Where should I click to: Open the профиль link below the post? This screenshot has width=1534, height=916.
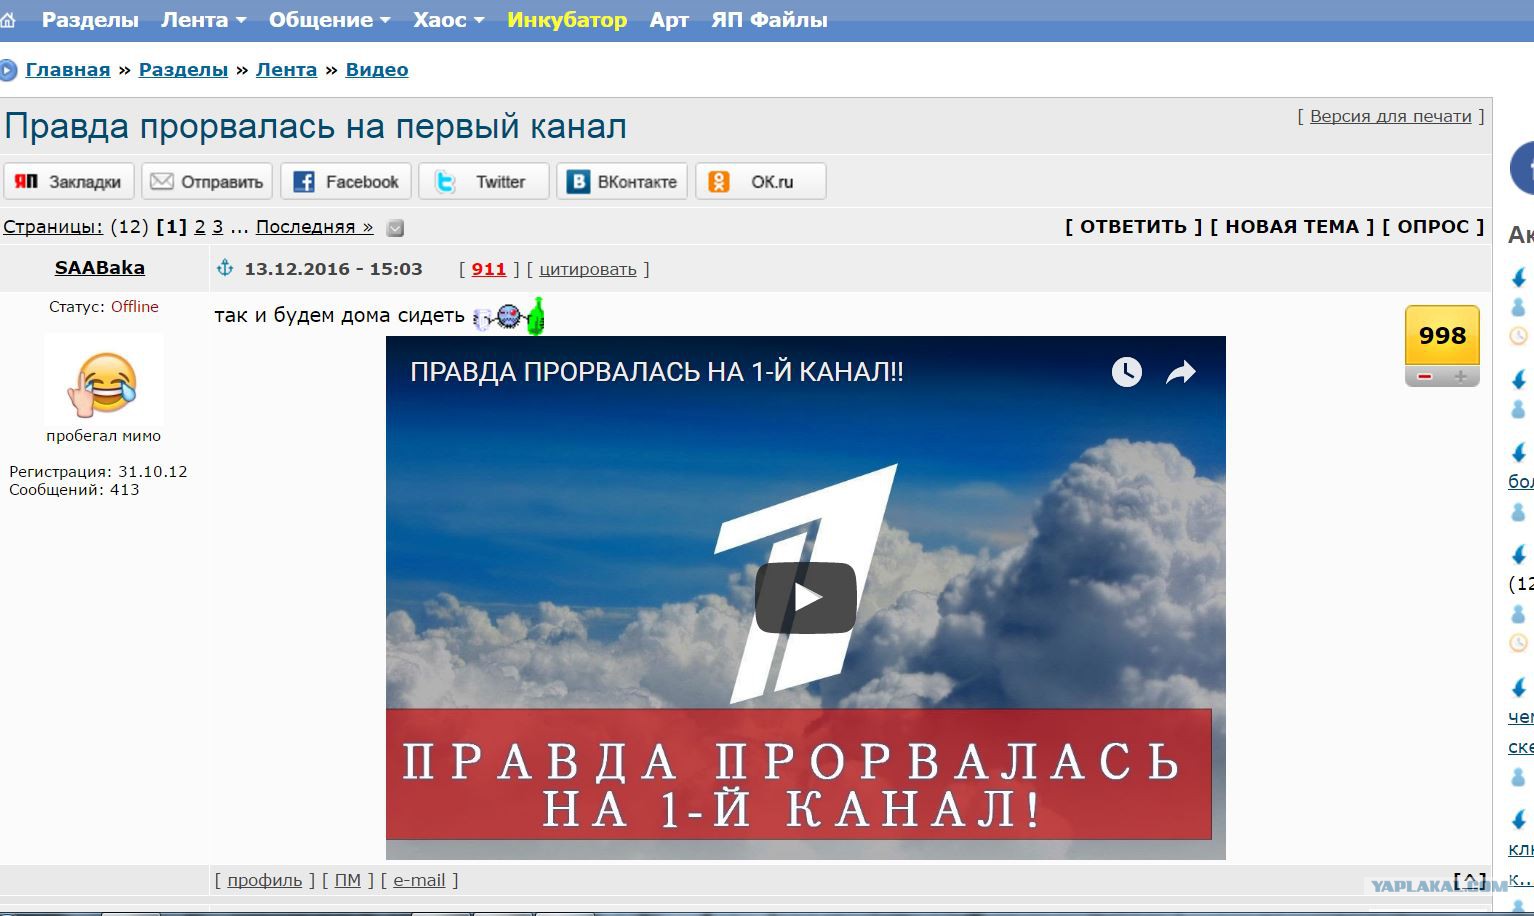coord(264,880)
